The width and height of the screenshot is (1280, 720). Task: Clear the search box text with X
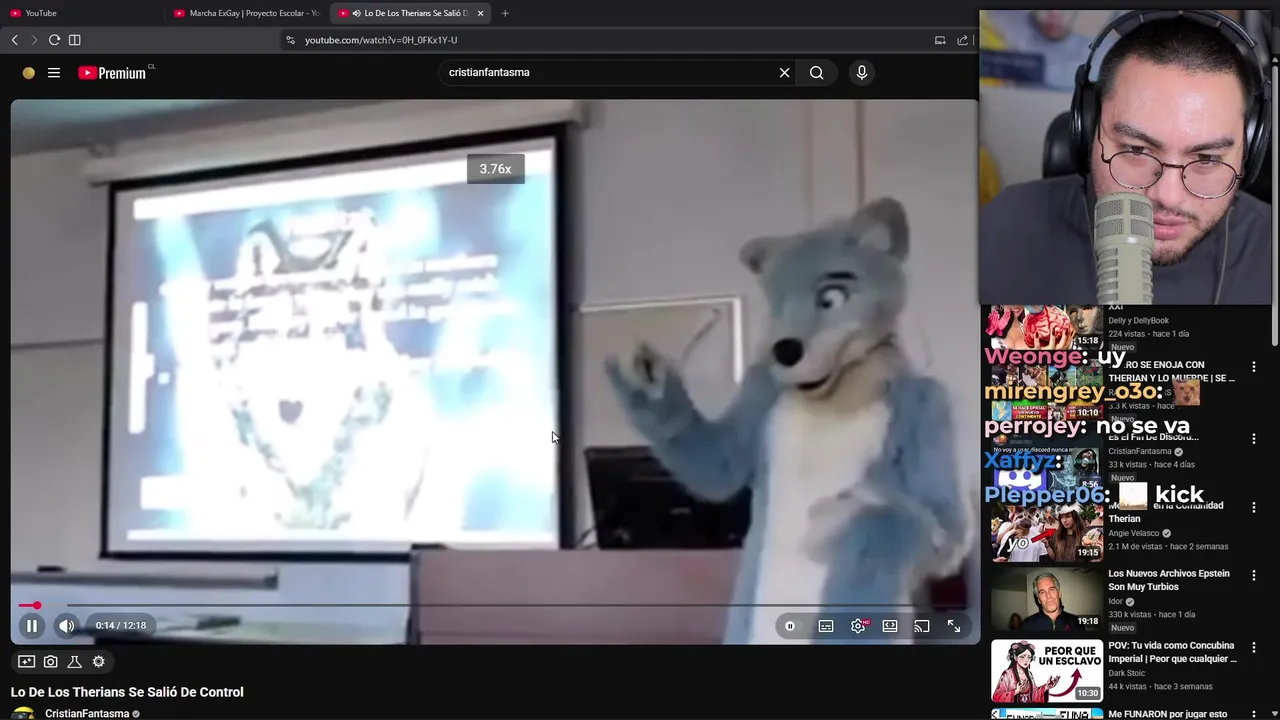(x=785, y=73)
